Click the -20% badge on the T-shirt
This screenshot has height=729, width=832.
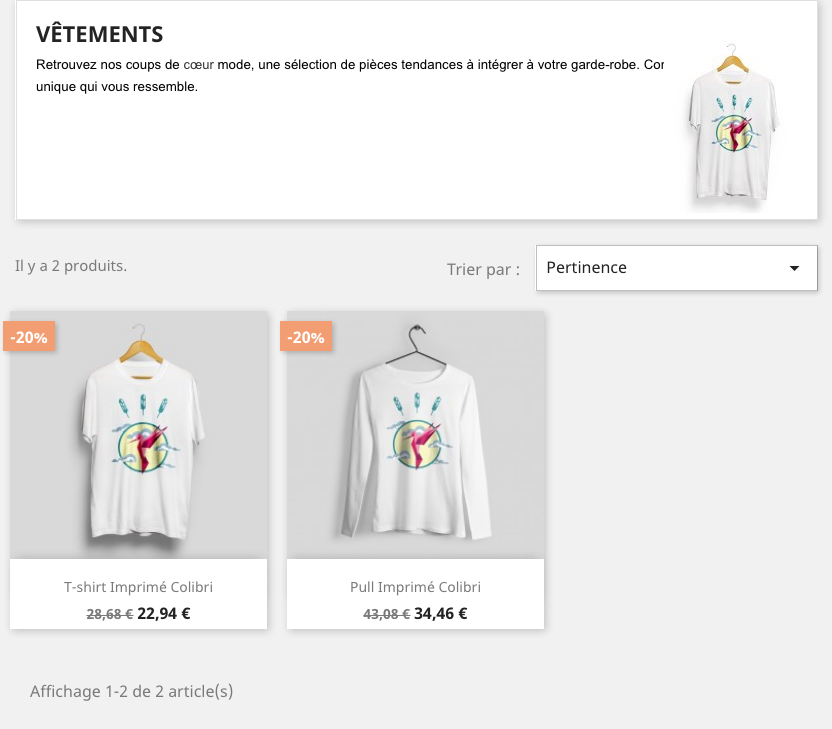[29, 337]
